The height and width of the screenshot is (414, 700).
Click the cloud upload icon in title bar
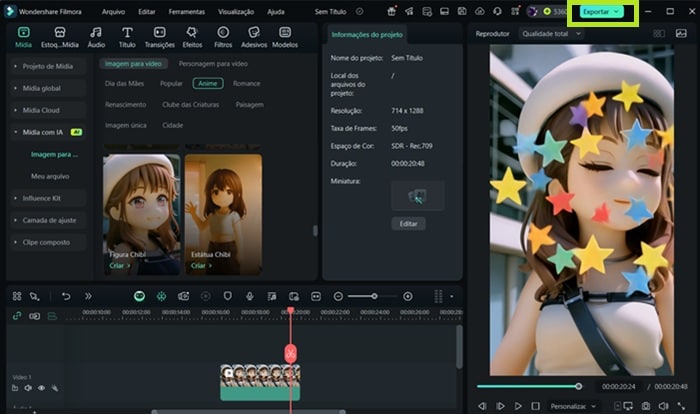[x=479, y=12]
